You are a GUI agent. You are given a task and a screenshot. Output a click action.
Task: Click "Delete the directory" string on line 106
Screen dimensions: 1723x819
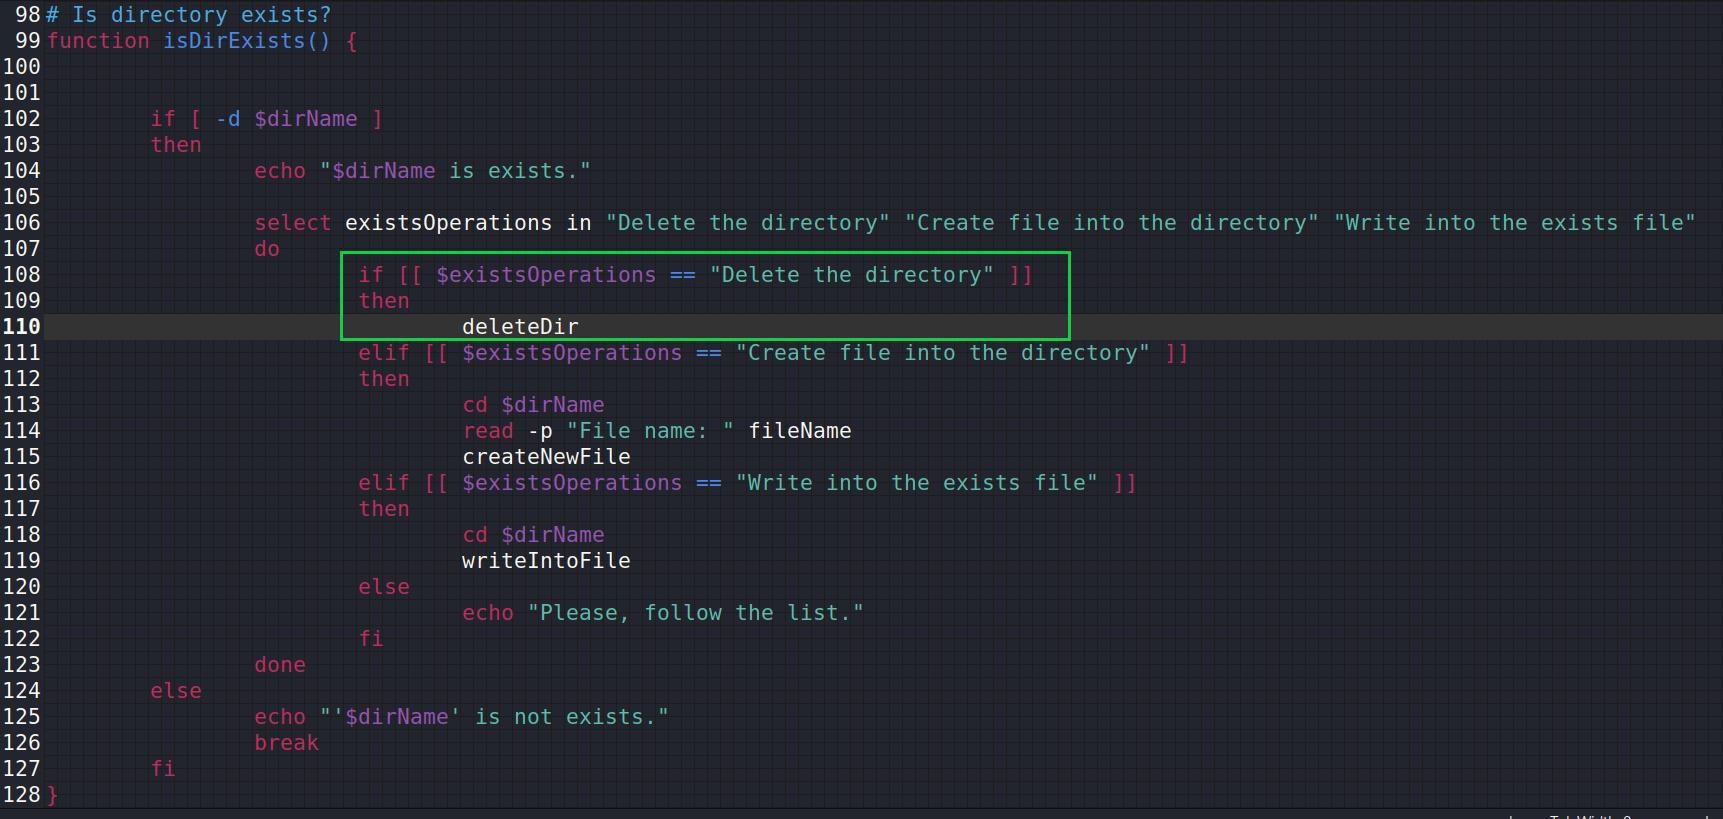748,223
